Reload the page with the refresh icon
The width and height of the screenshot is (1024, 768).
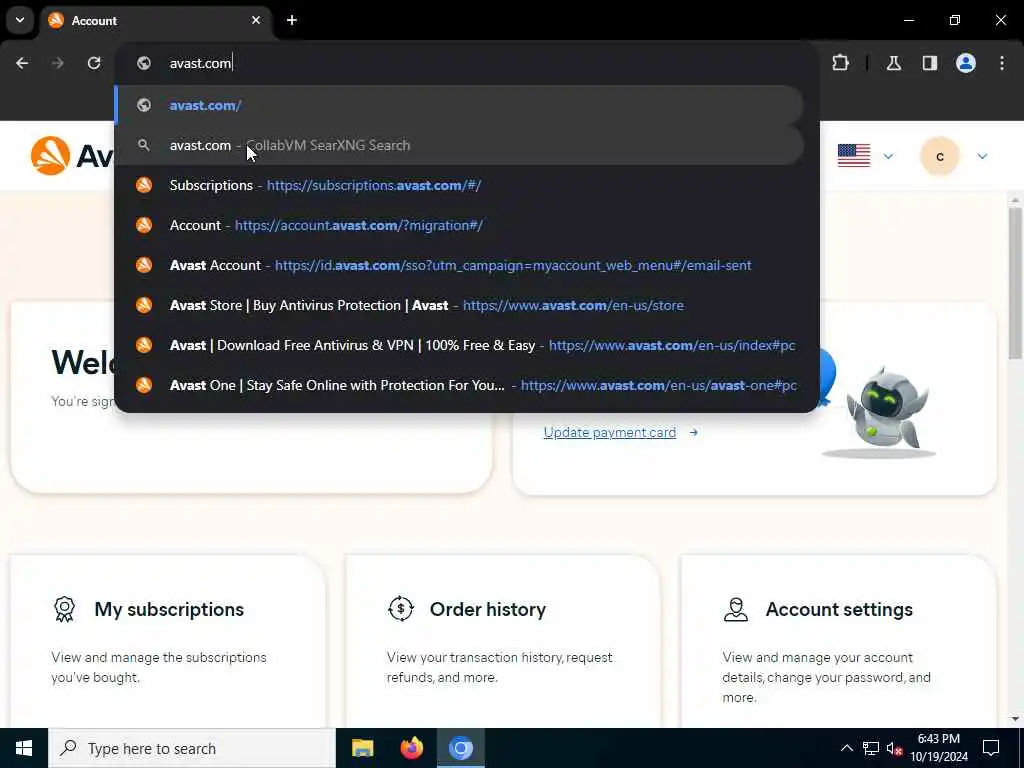click(94, 63)
